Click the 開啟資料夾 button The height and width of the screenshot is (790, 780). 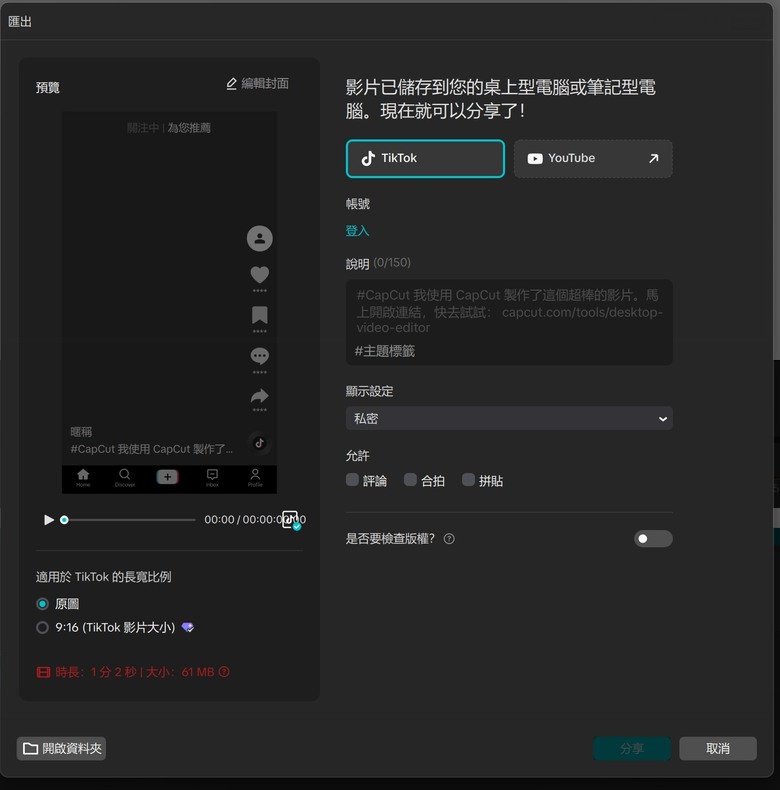pyautogui.click(x=61, y=748)
